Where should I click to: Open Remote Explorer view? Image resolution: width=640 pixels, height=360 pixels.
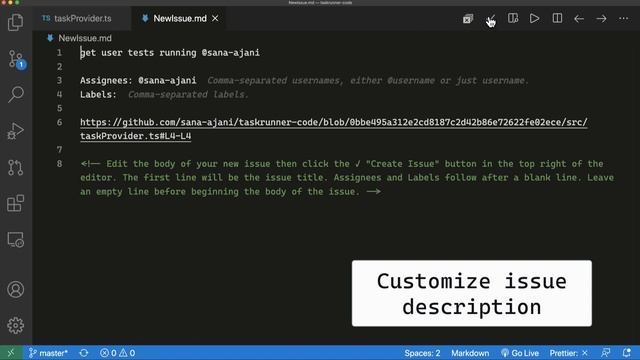click(16, 240)
